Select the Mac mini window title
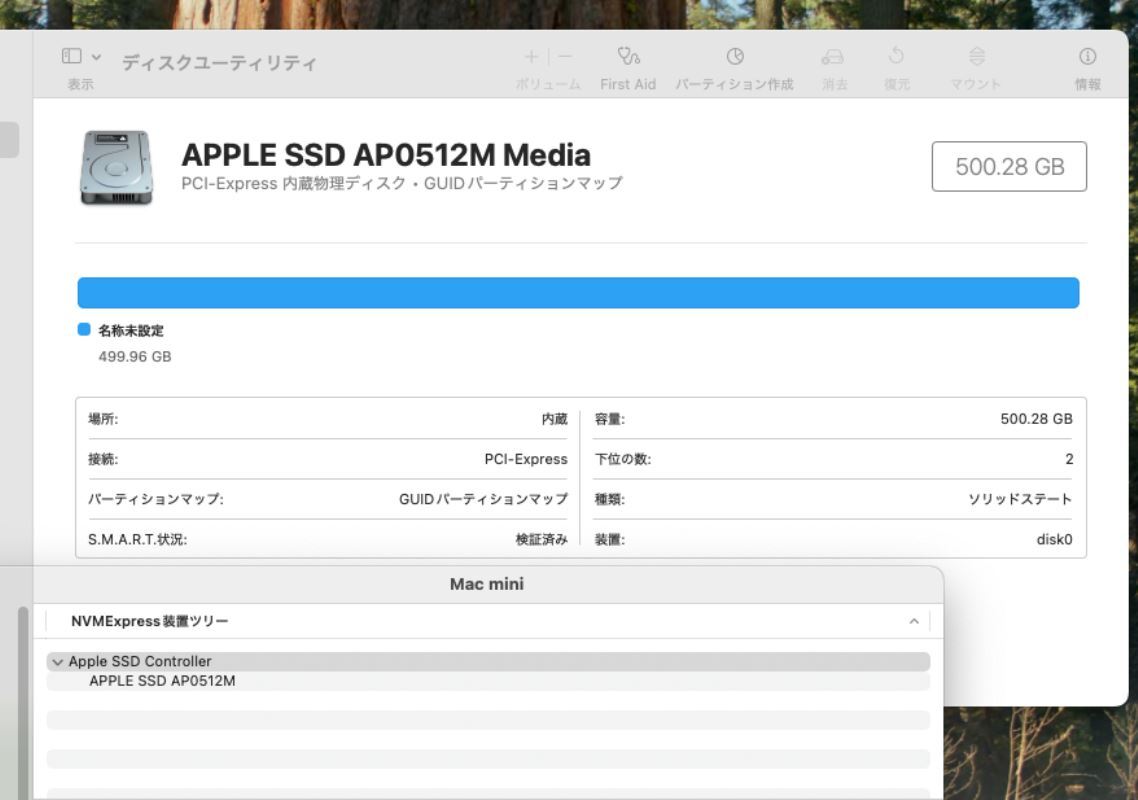Screen dimensions: 1138x800 click(x=486, y=584)
